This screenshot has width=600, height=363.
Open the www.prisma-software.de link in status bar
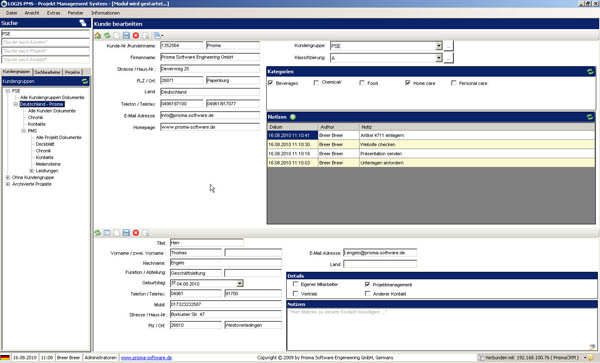[x=146, y=358]
